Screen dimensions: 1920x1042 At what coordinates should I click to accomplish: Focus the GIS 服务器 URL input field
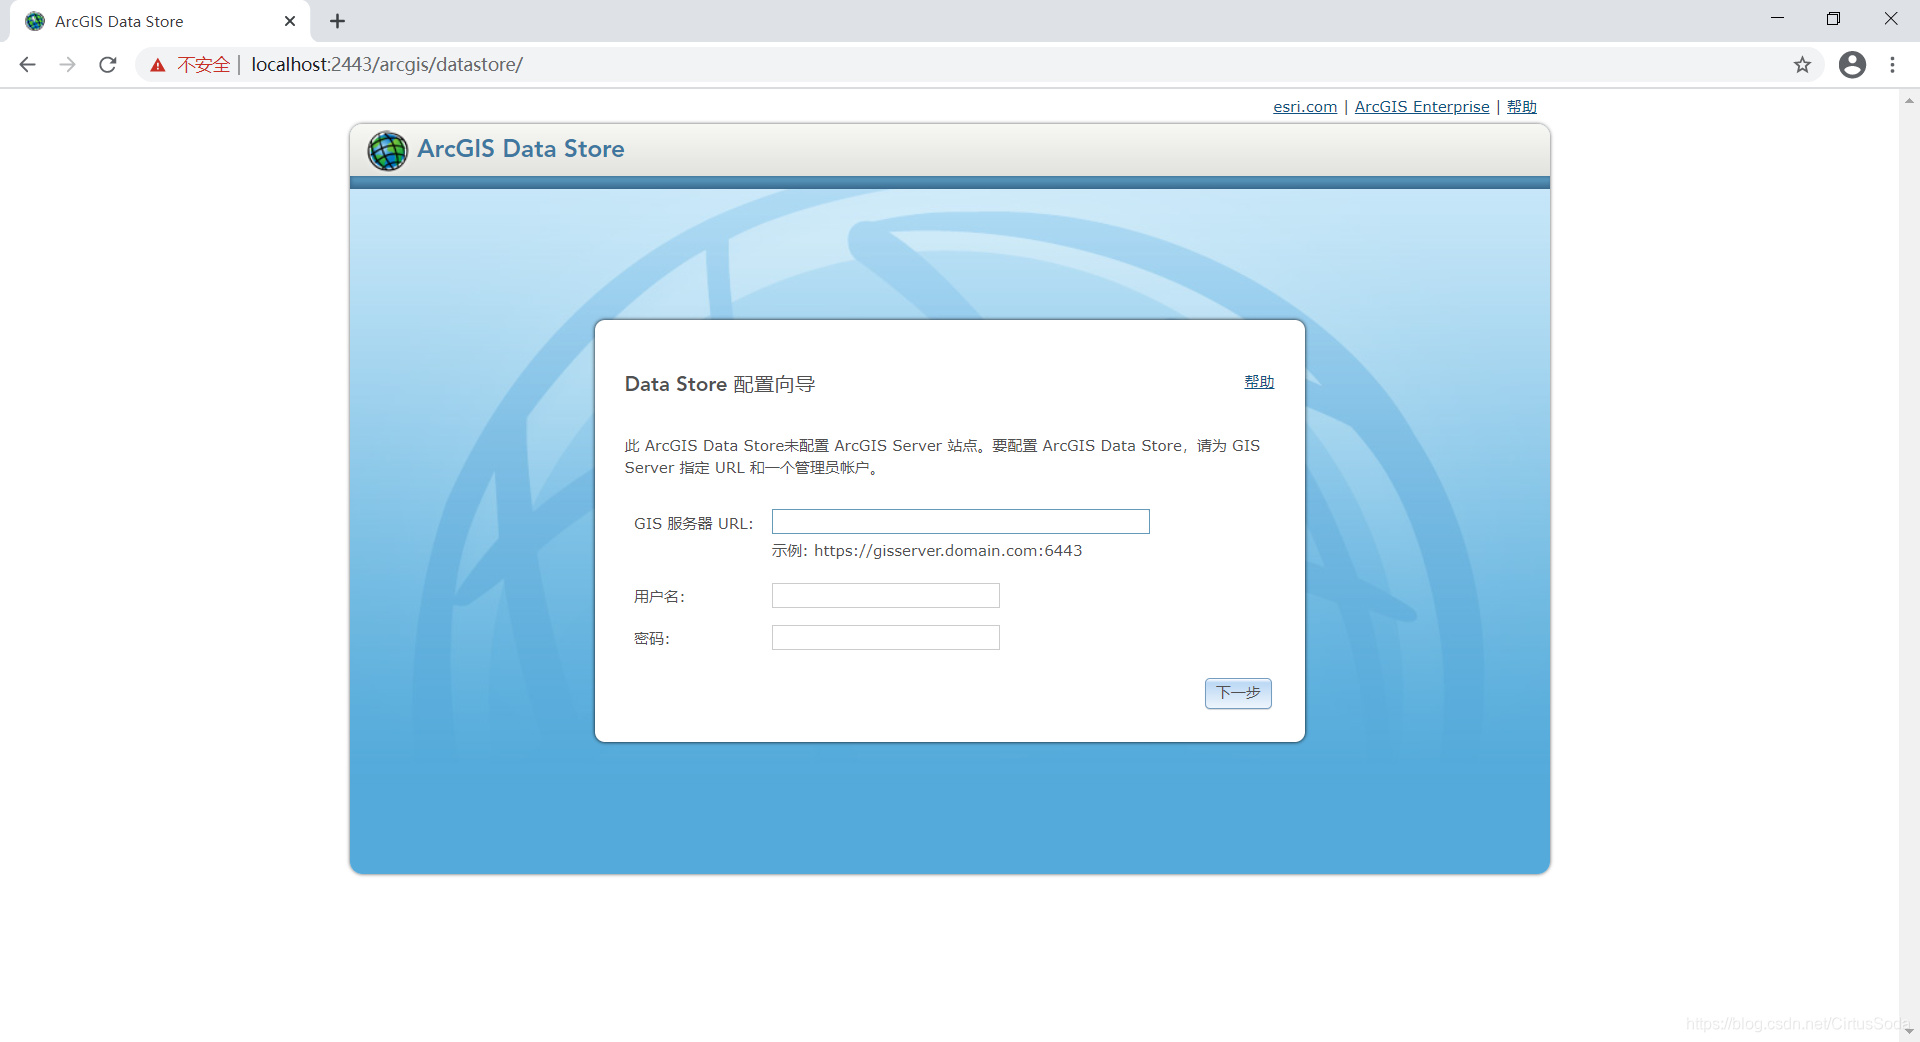pyautogui.click(x=960, y=522)
